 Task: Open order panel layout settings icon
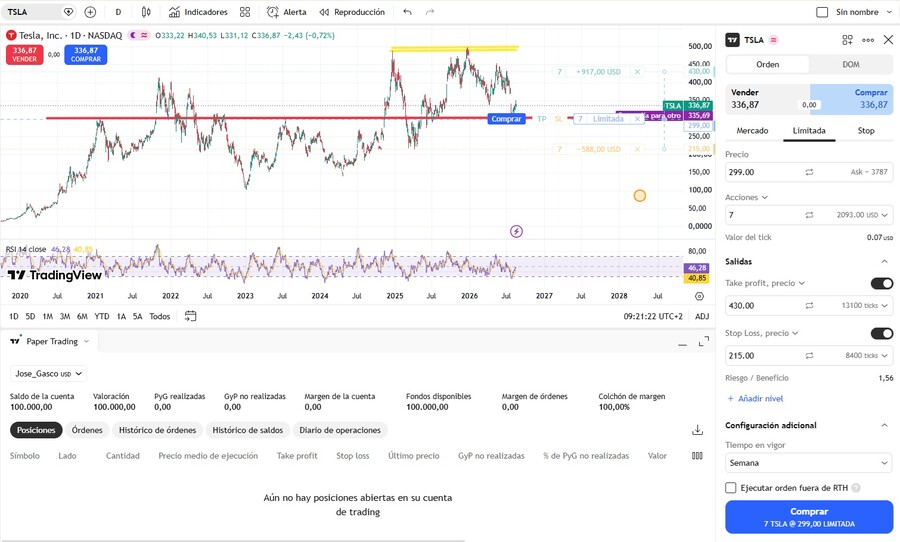[847, 40]
